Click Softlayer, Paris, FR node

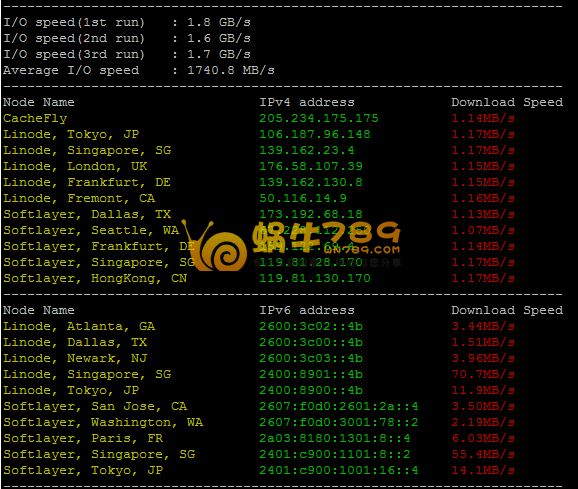click(83, 439)
